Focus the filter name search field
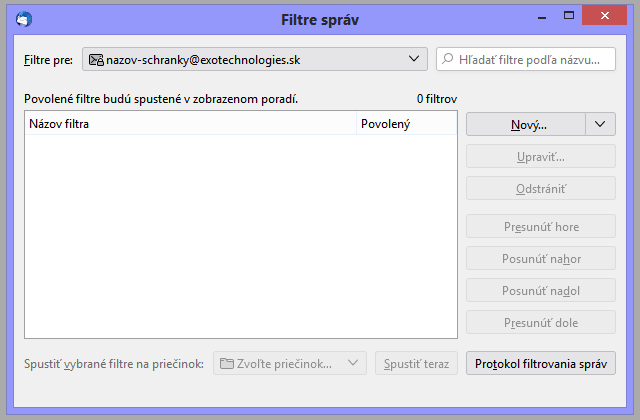Viewport: 640px width, 420px height. click(526, 59)
